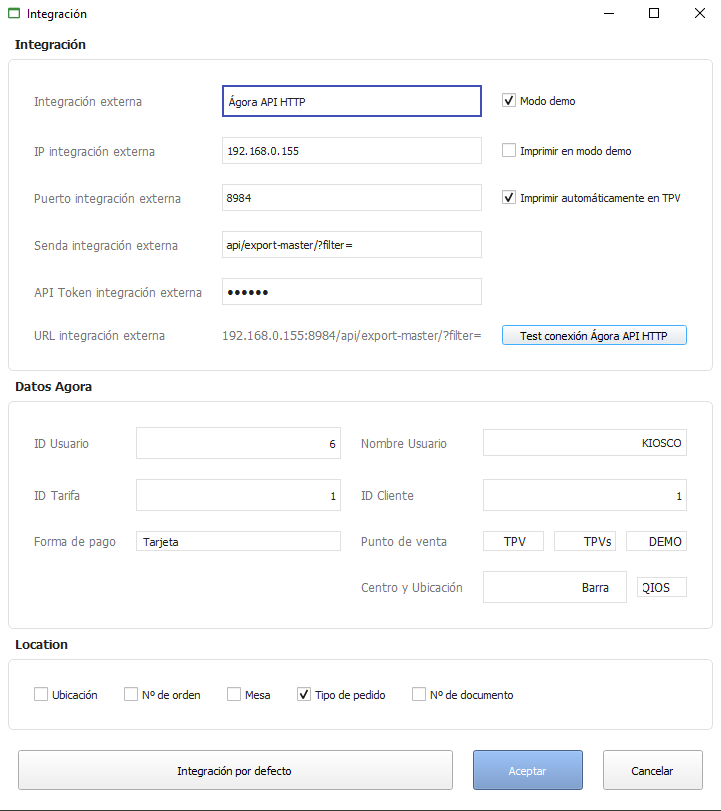Confirm with the Aceptar button
Viewport: 721px width, 811px height.
528,770
